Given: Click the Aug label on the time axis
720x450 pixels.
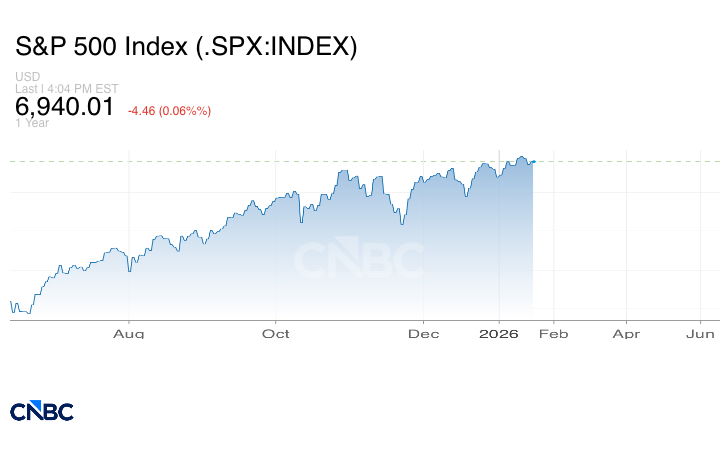Looking at the screenshot, I should click(129, 333).
